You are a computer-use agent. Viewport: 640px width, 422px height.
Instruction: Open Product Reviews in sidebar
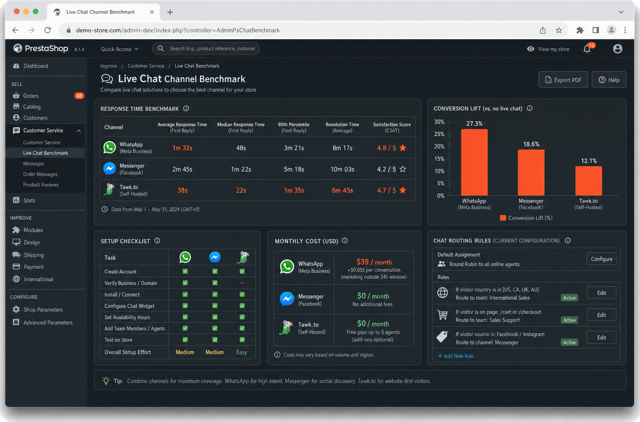[41, 185]
